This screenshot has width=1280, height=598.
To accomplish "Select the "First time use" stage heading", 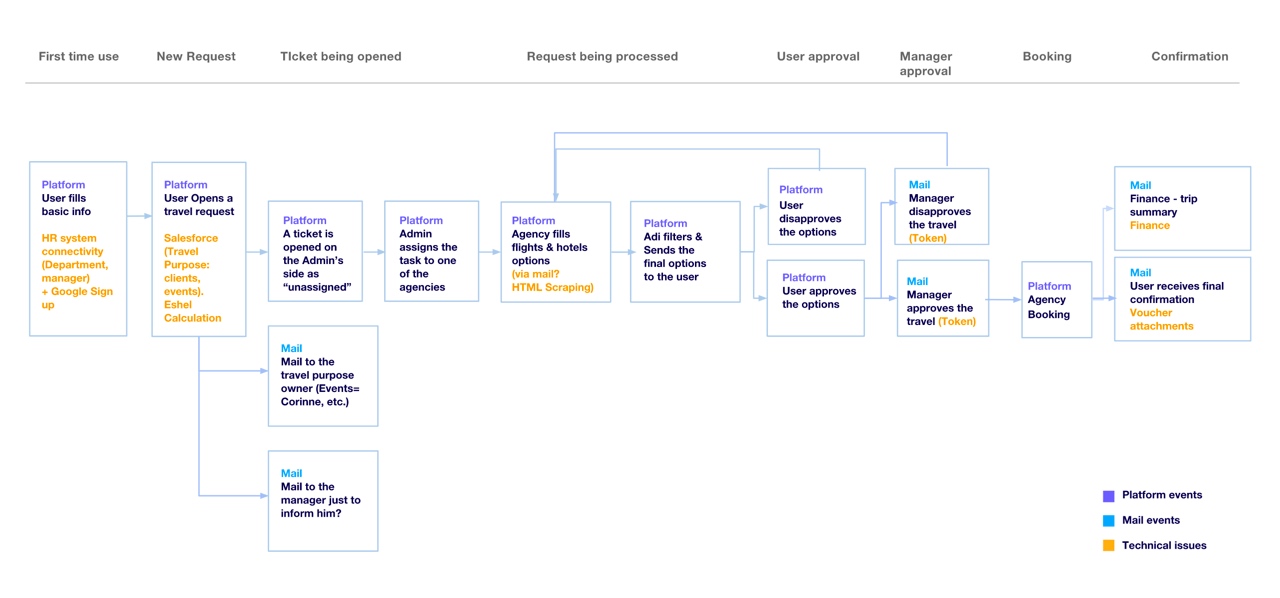I will 79,57.
